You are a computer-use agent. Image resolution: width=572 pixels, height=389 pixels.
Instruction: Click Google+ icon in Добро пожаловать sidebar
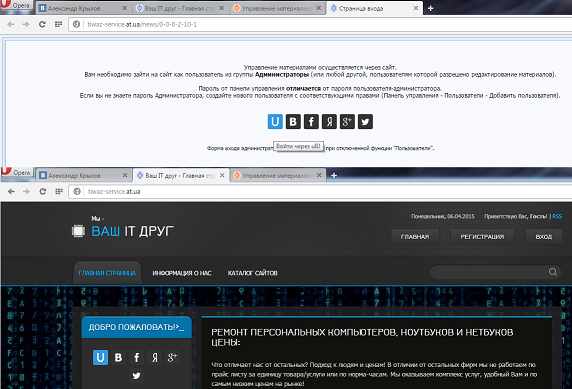pos(172,357)
